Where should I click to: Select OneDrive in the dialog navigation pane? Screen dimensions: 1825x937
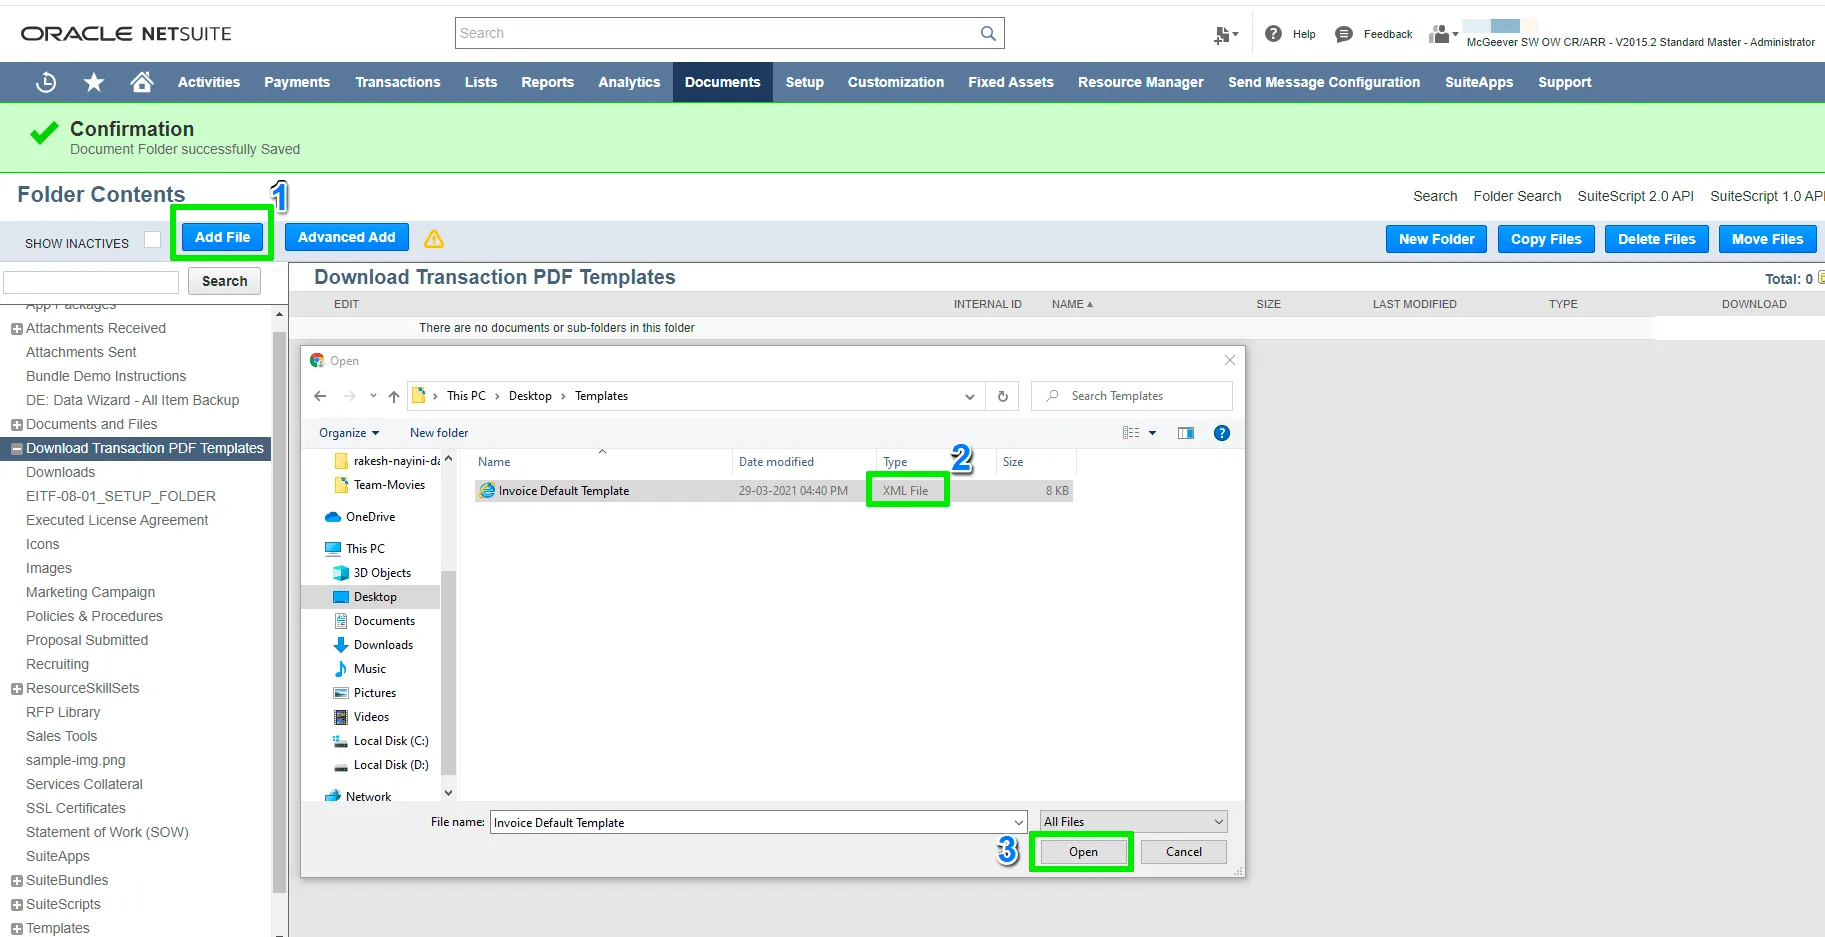coord(370,517)
